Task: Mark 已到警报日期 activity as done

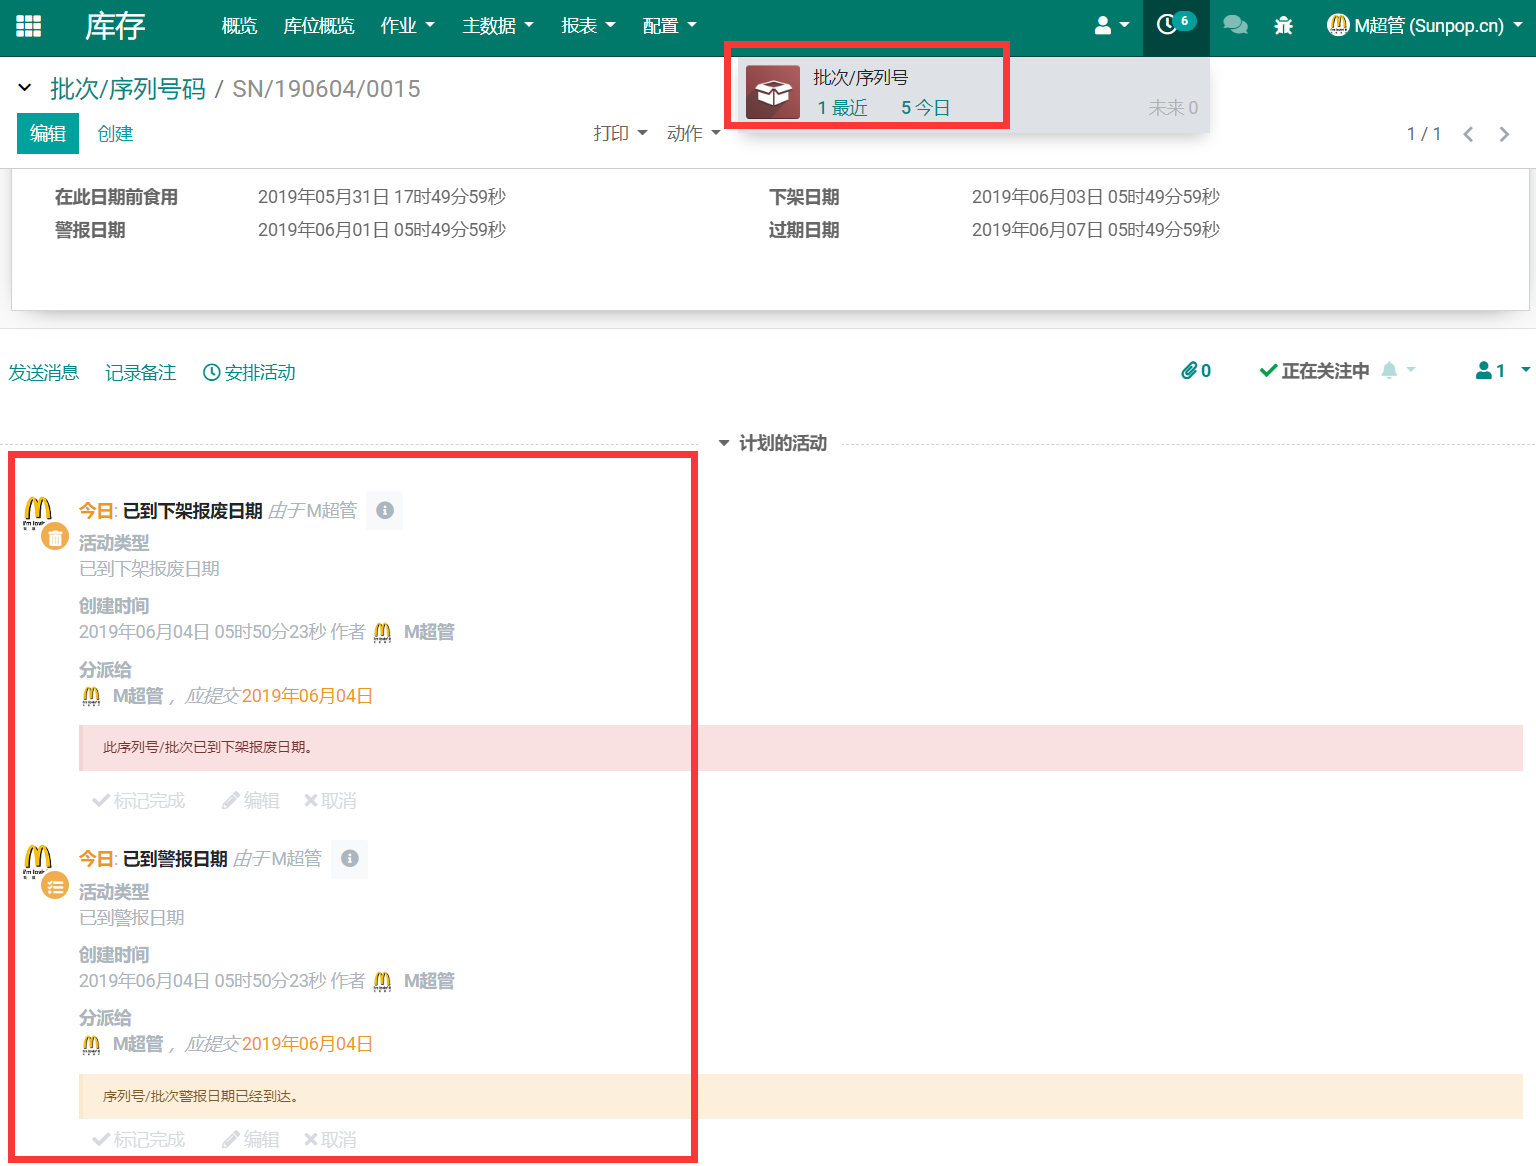Action: pyautogui.click(x=139, y=1140)
